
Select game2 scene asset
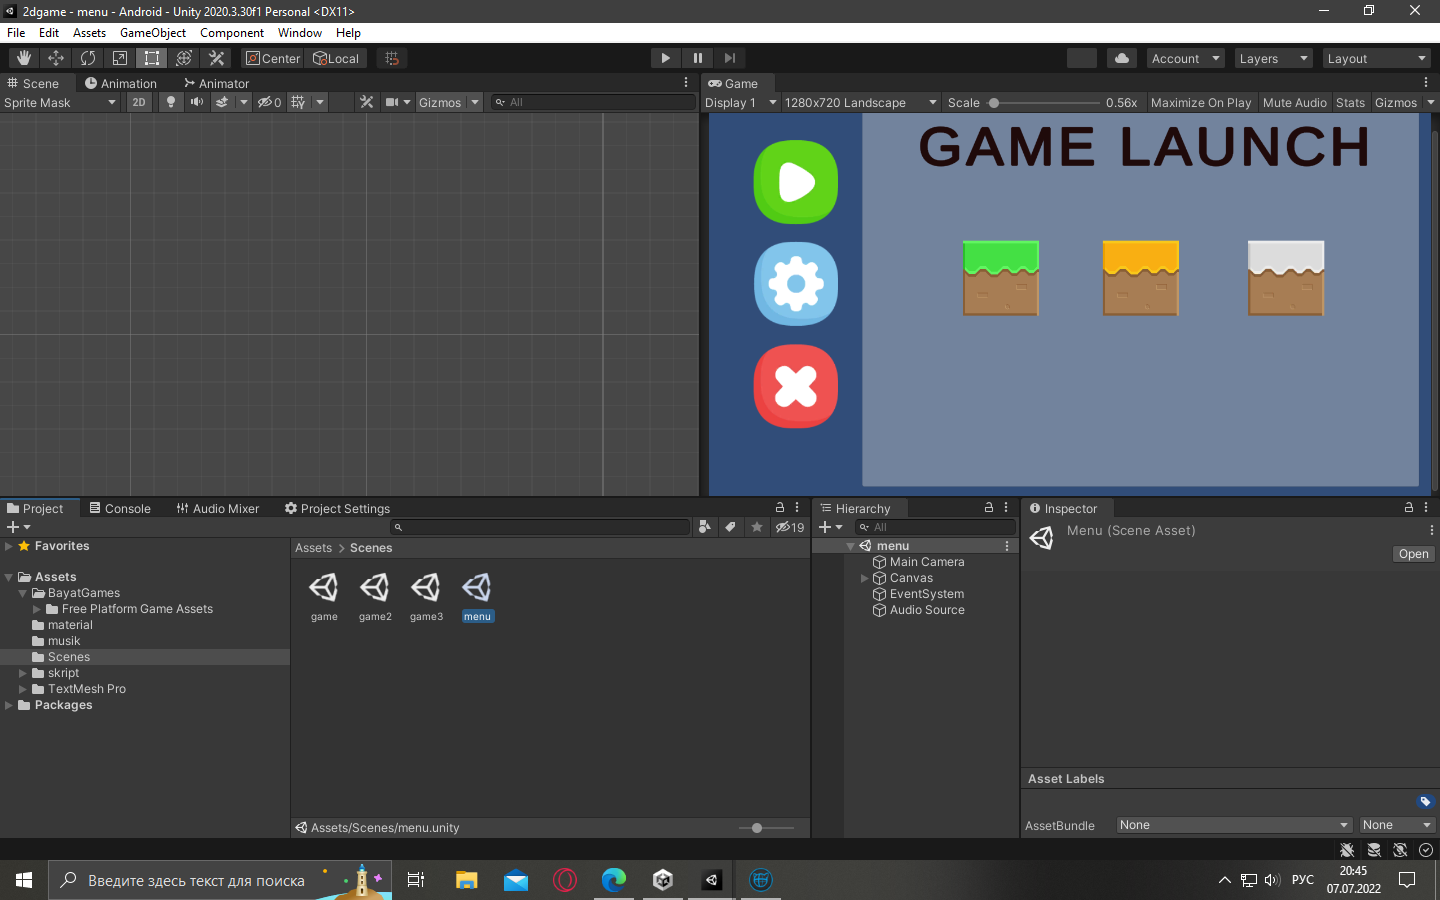point(375,598)
